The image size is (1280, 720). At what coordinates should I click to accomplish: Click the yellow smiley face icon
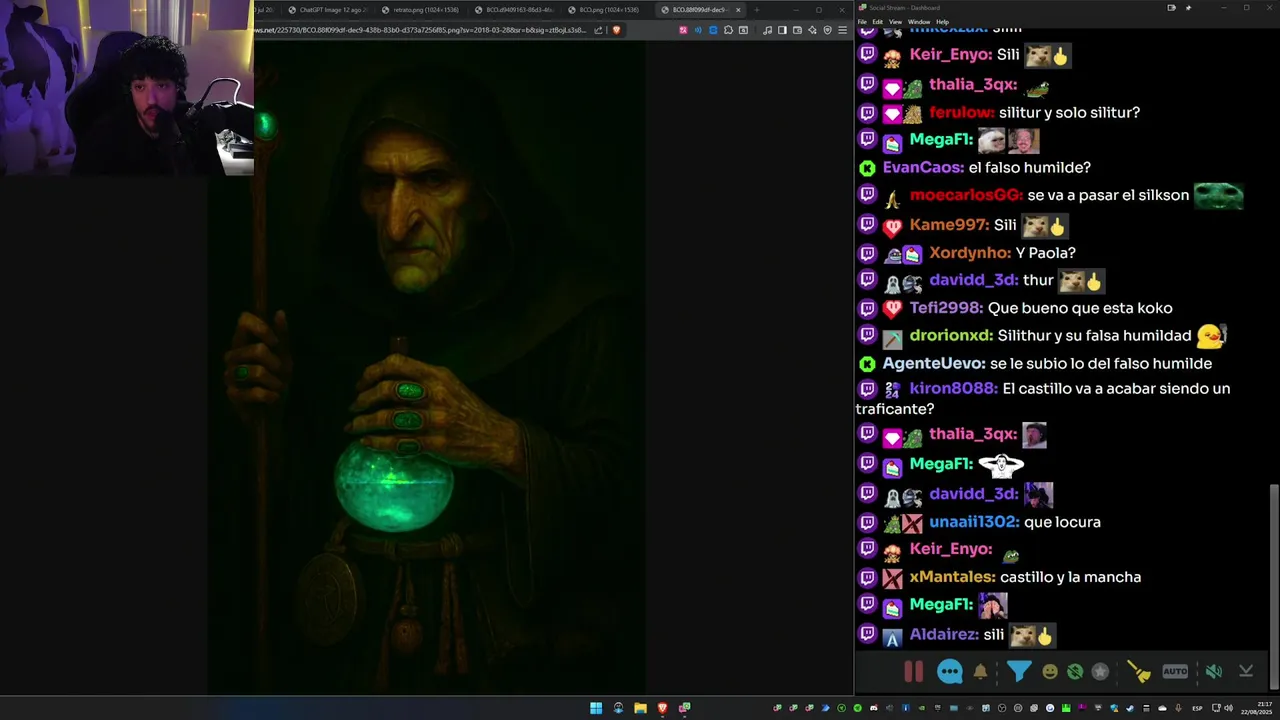[1050, 672]
